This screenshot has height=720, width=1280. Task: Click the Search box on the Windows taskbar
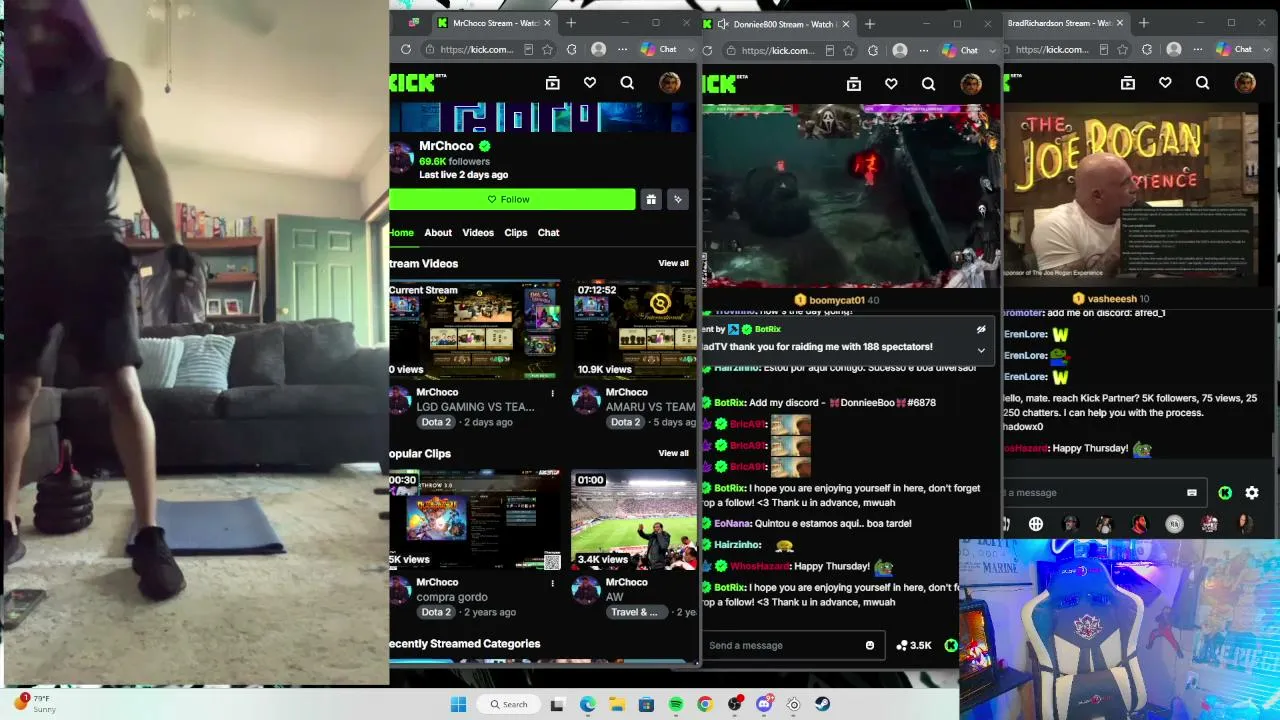click(508, 704)
